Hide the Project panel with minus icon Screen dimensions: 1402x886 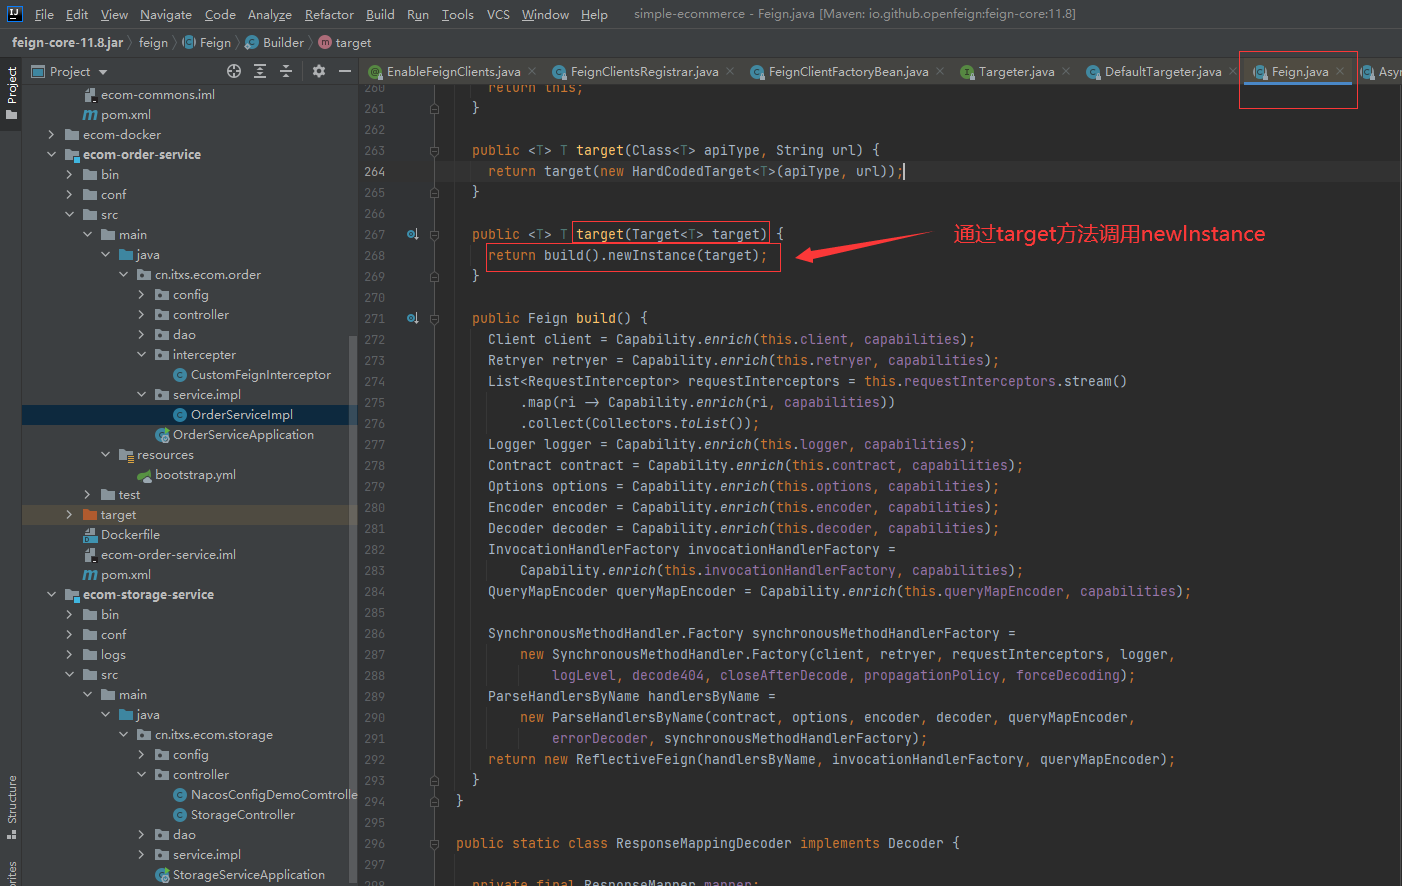coord(345,71)
